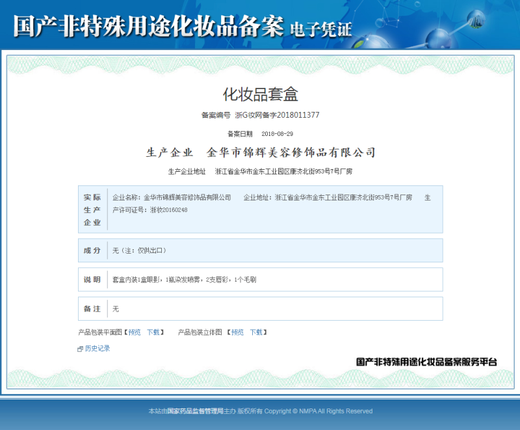Download the 产品包装立体图 file
This screenshot has height=430, width=520.
[256, 332]
